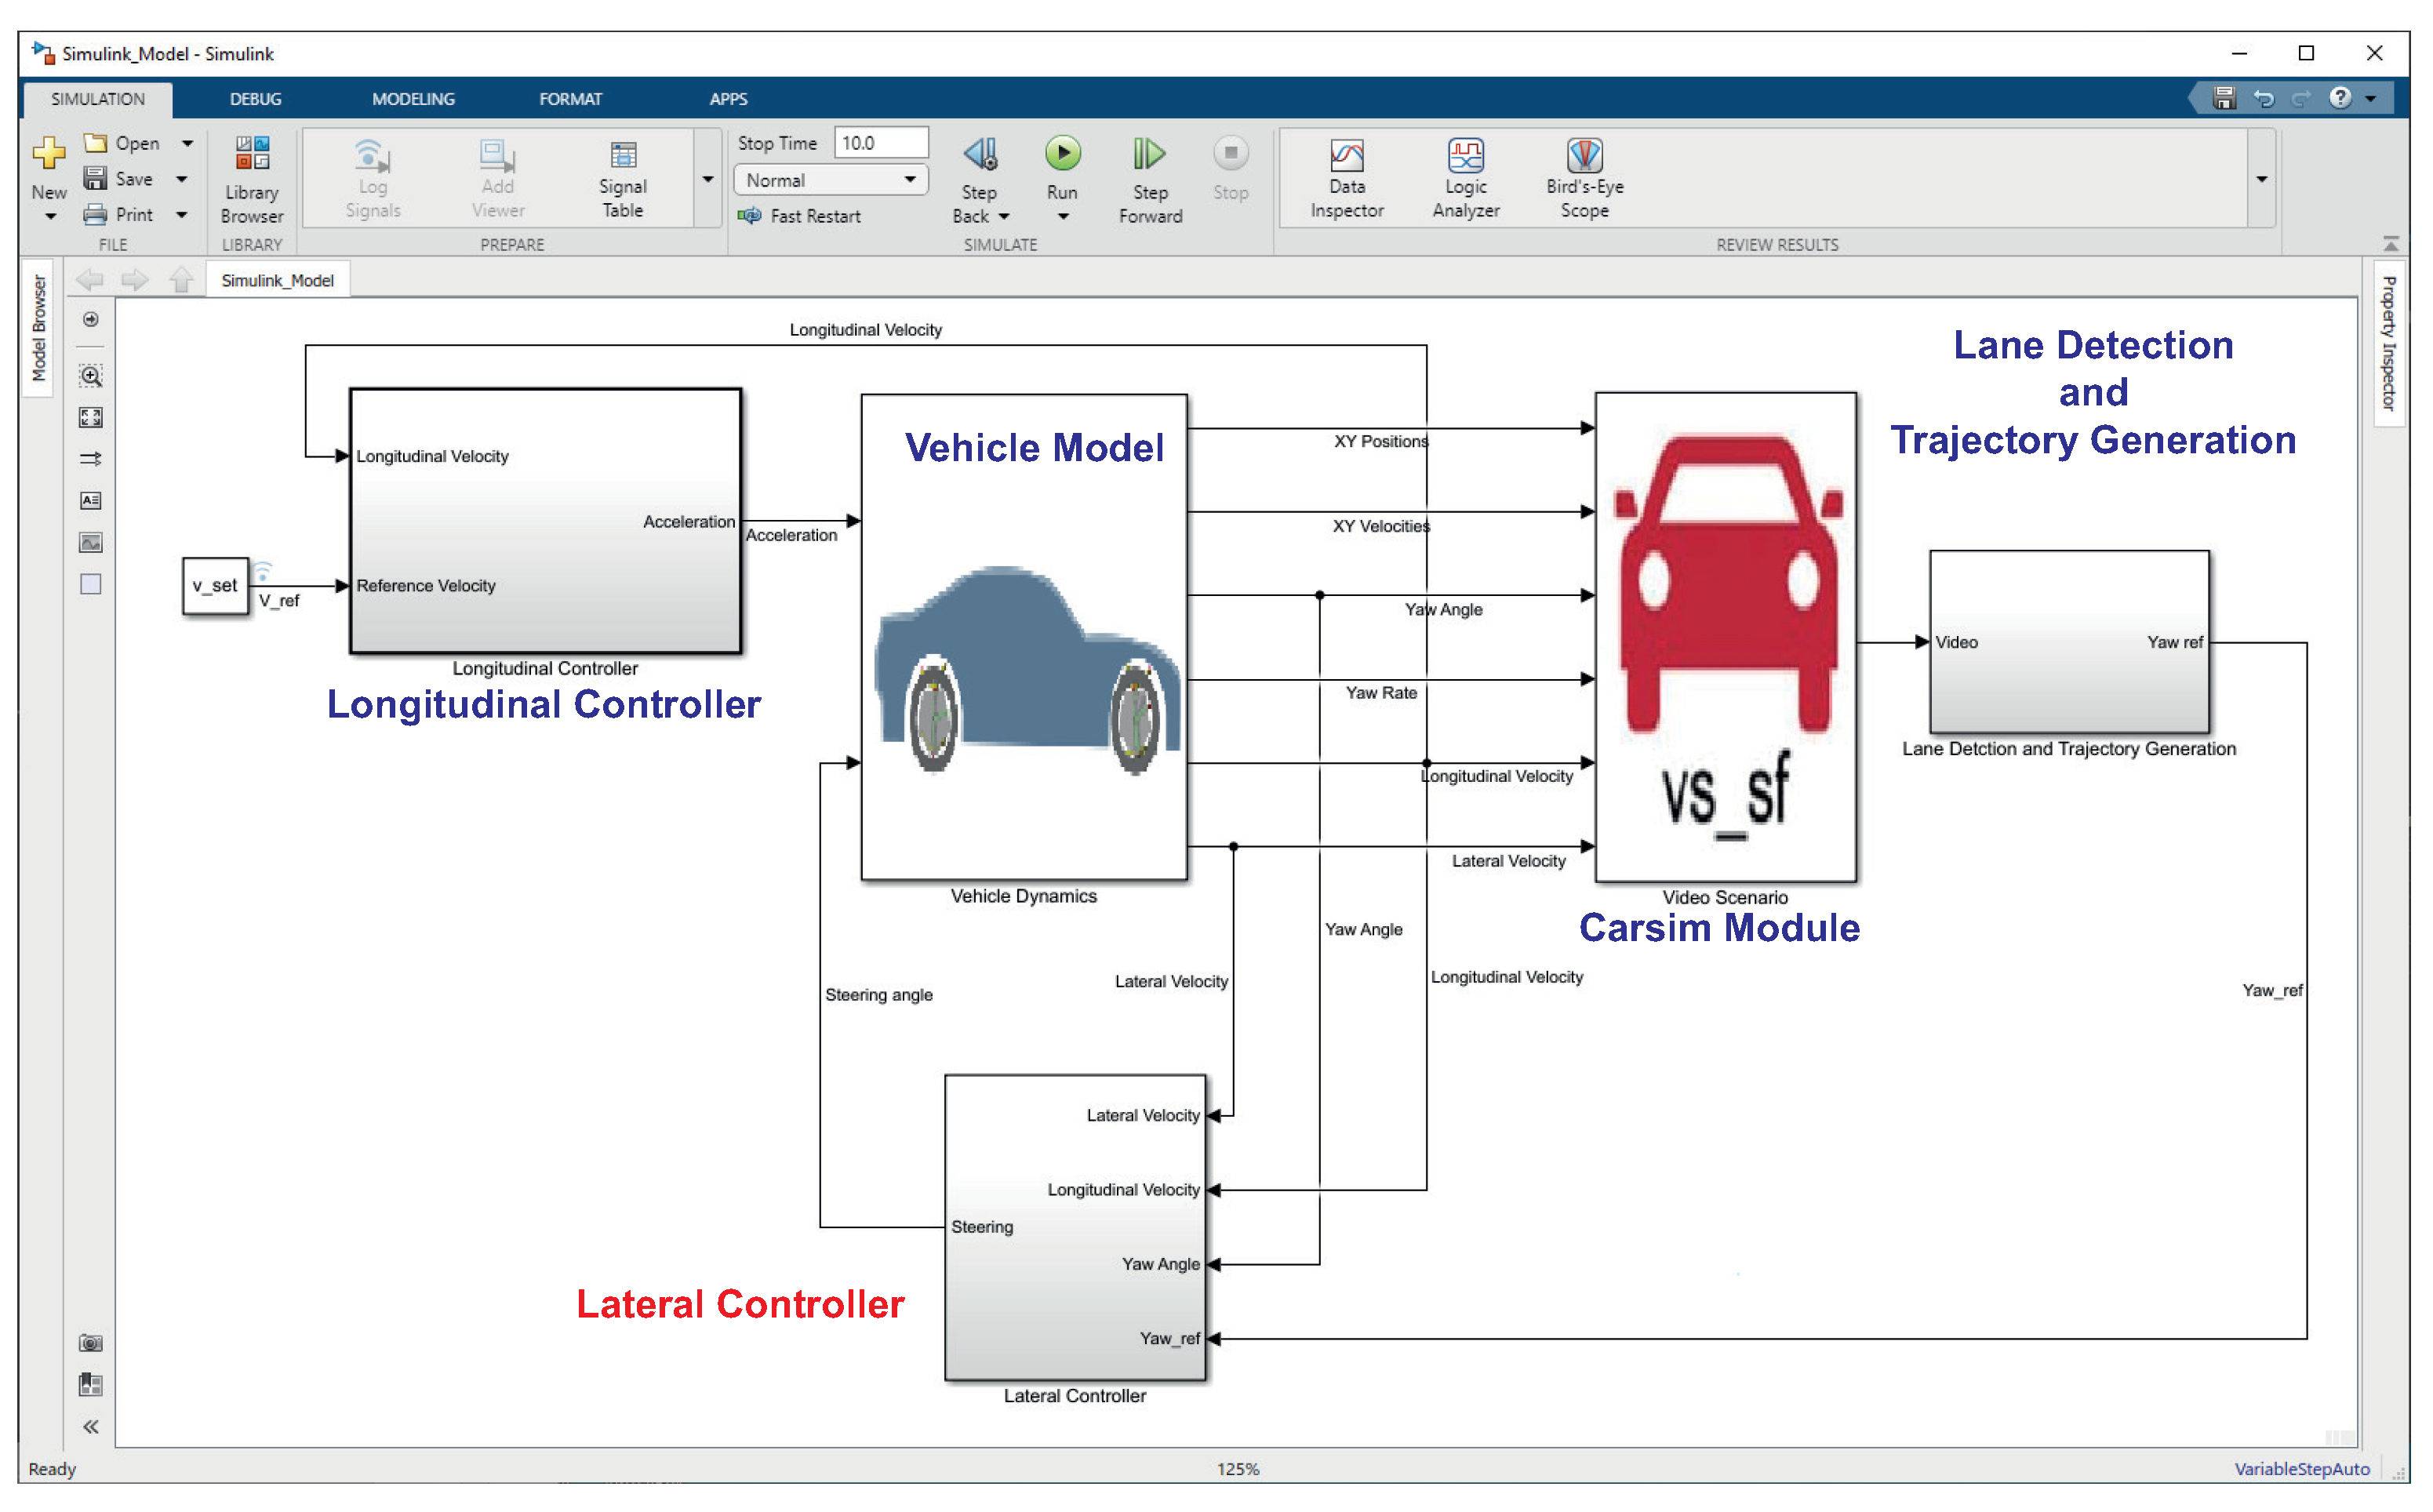Expand the Review Results gallery arrow
The width and height of the screenshot is (2433, 1512).
tap(2261, 180)
